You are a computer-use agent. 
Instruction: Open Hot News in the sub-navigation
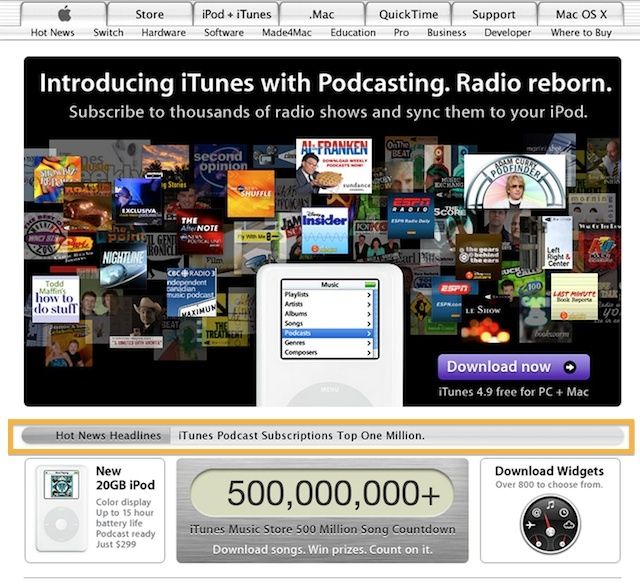click(52, 33)
